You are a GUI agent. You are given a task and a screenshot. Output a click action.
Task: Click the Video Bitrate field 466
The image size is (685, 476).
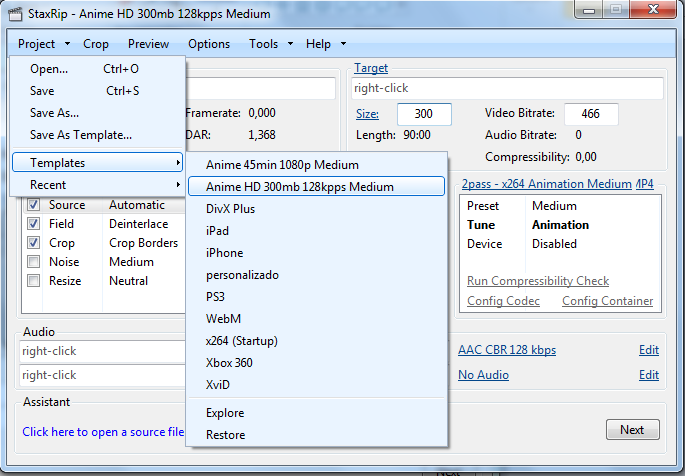591,114
